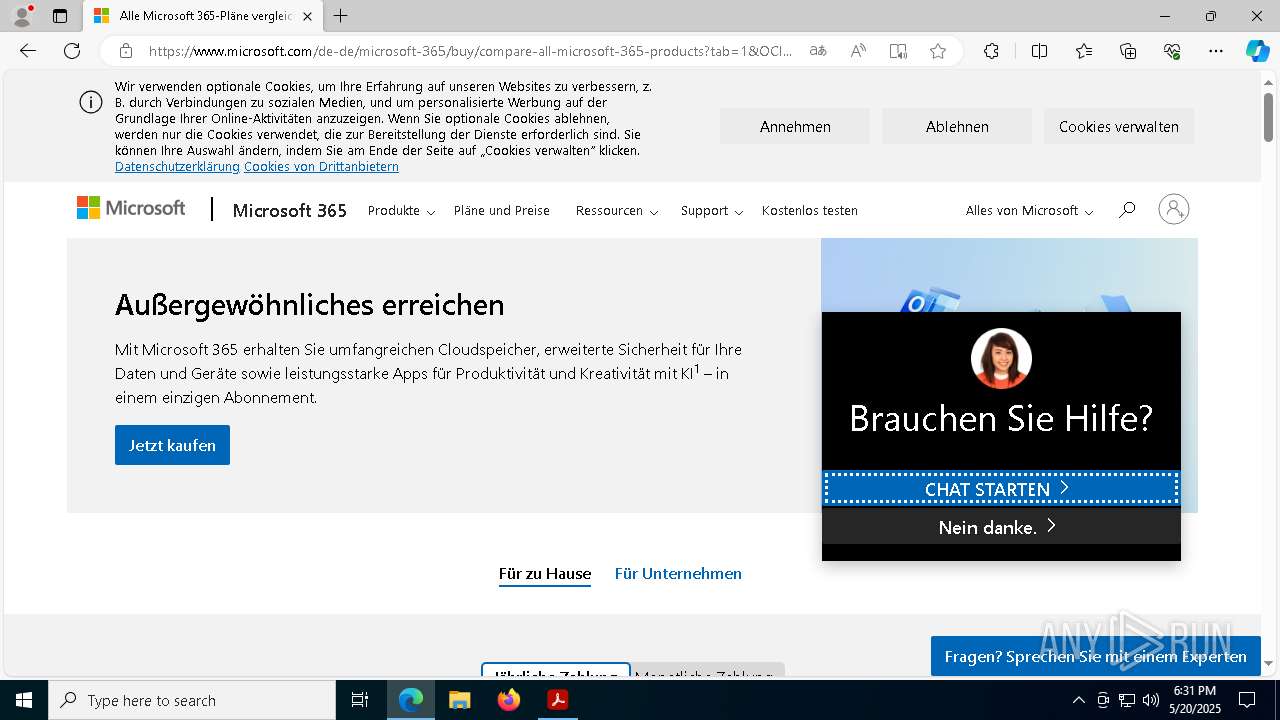
Task: Go back to the previous page
Action: point(28,51)
